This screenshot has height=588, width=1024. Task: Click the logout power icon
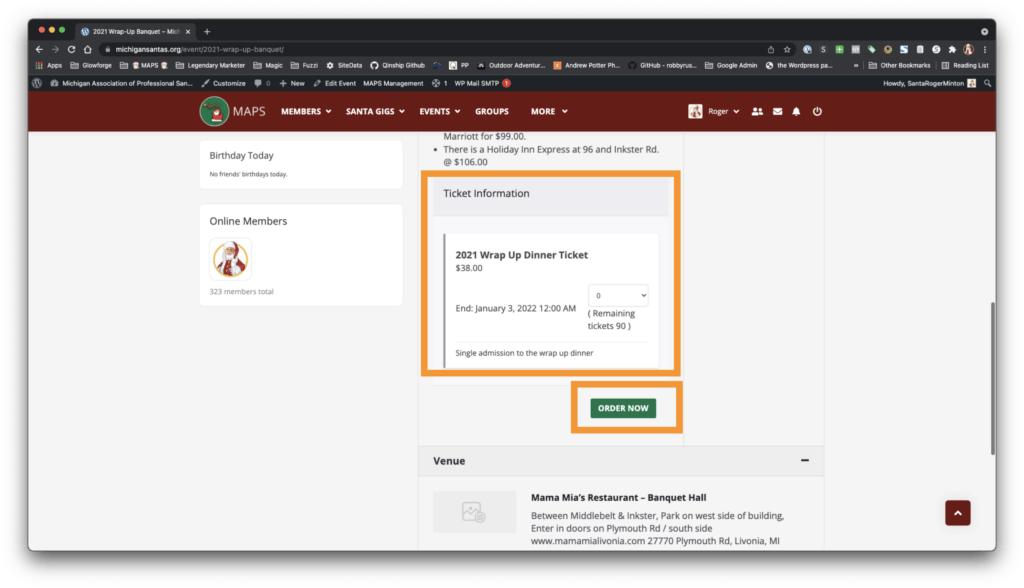pyautogui.click(x=817, y=111)
